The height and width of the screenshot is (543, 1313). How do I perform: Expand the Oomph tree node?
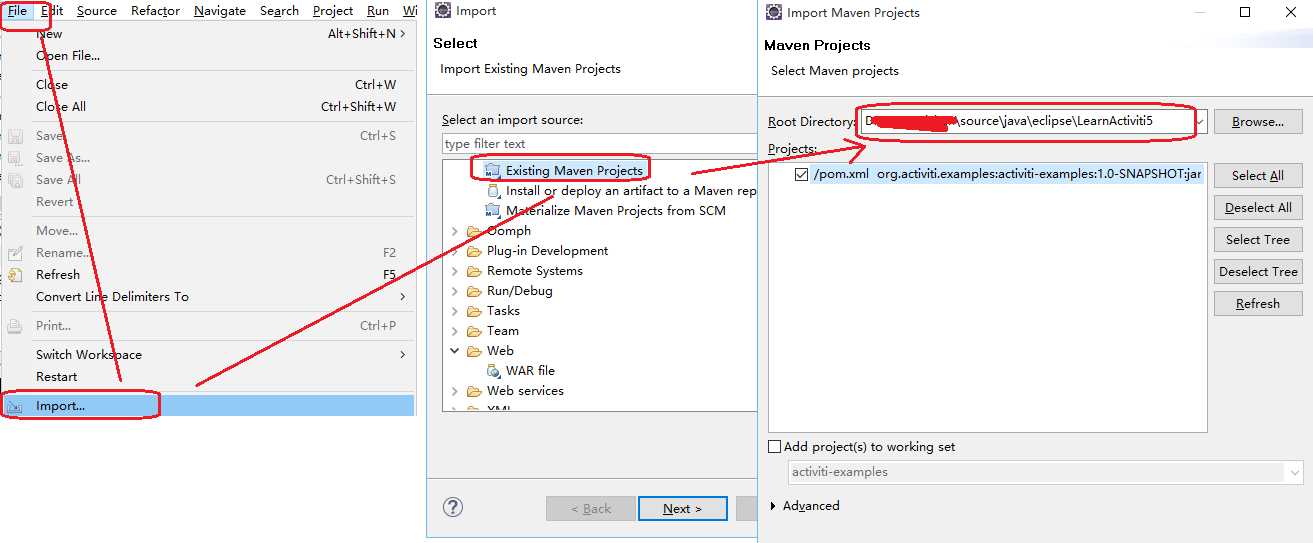[x=455, y=231]
